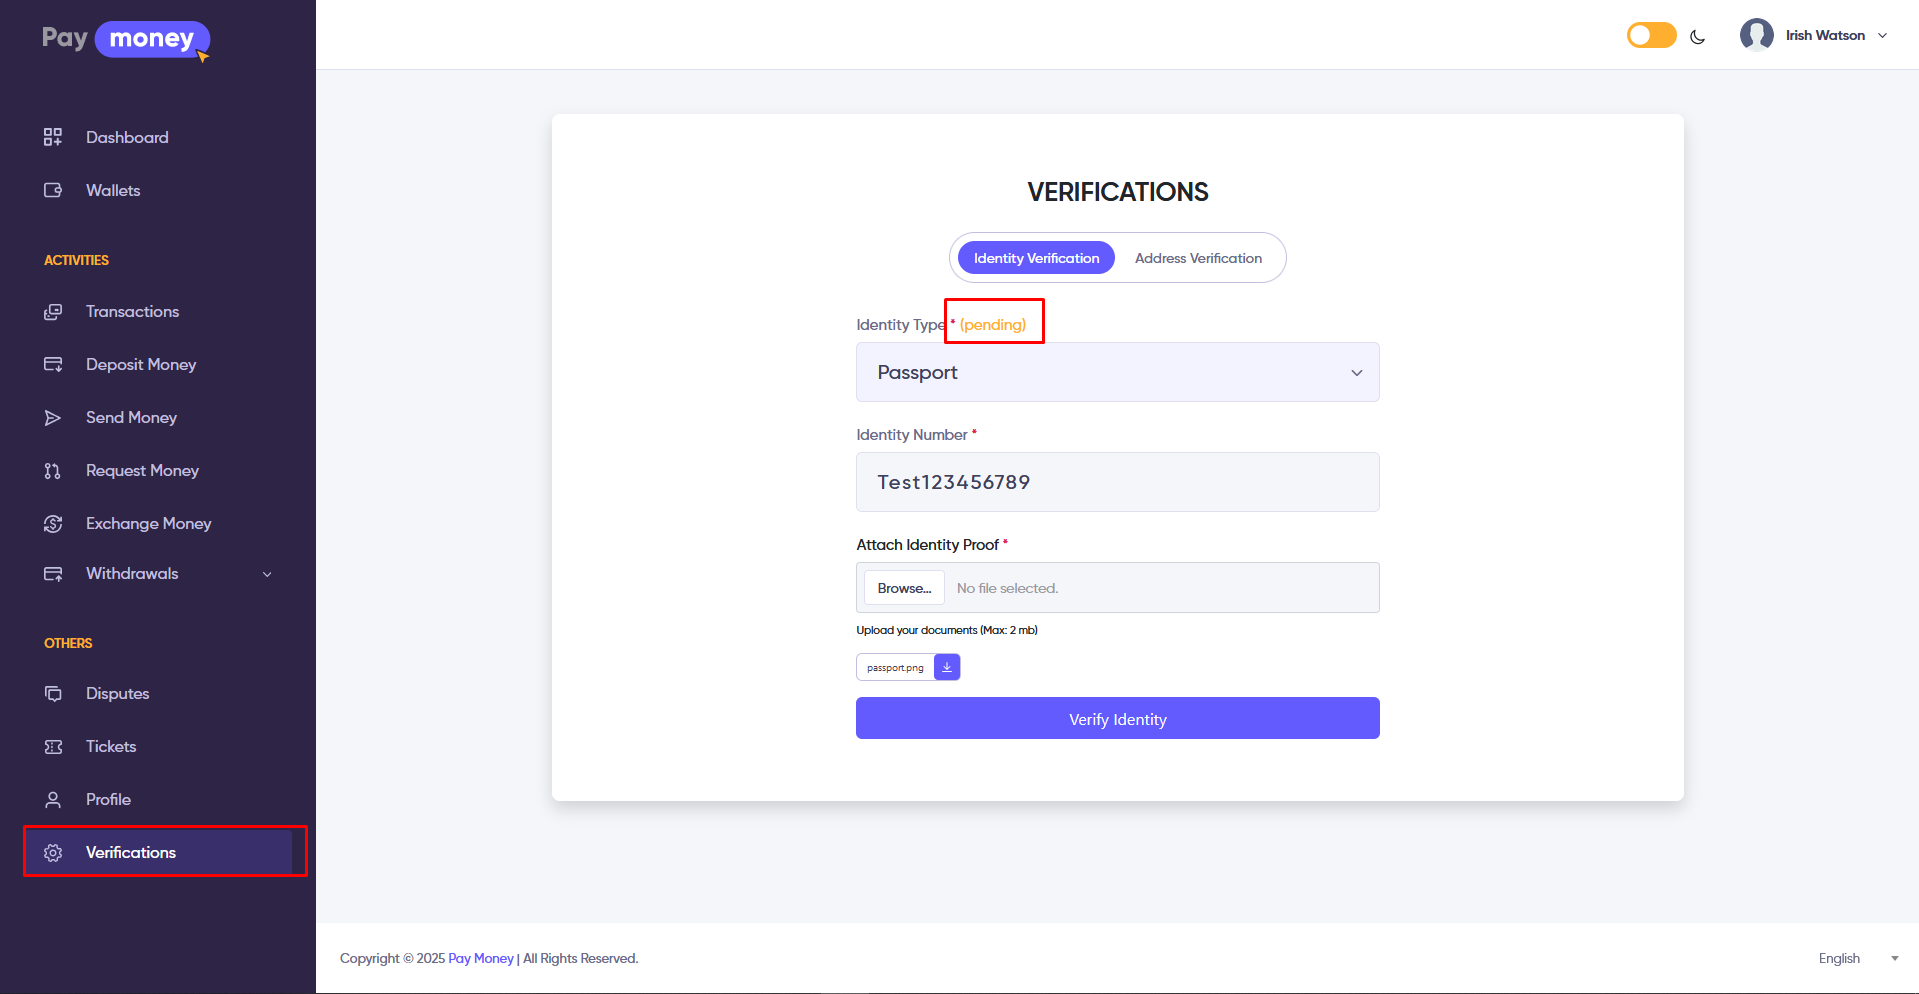
Task: Download the passport.png attachment
Action: click(946, 667)
